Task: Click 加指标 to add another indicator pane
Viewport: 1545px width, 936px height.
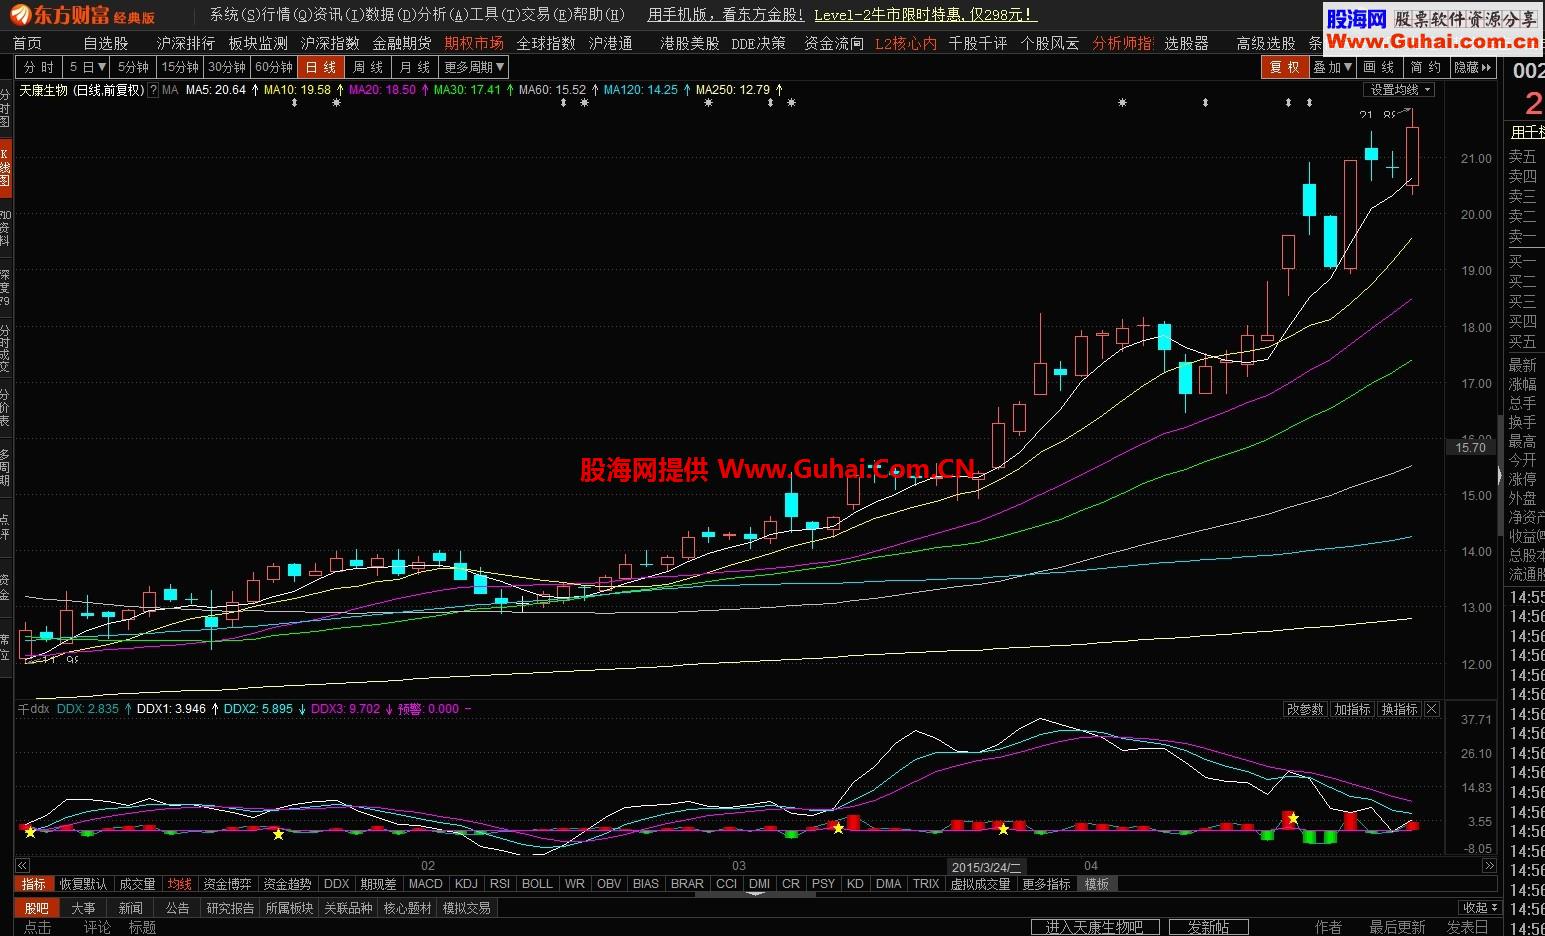Action: pos(1352,708)
